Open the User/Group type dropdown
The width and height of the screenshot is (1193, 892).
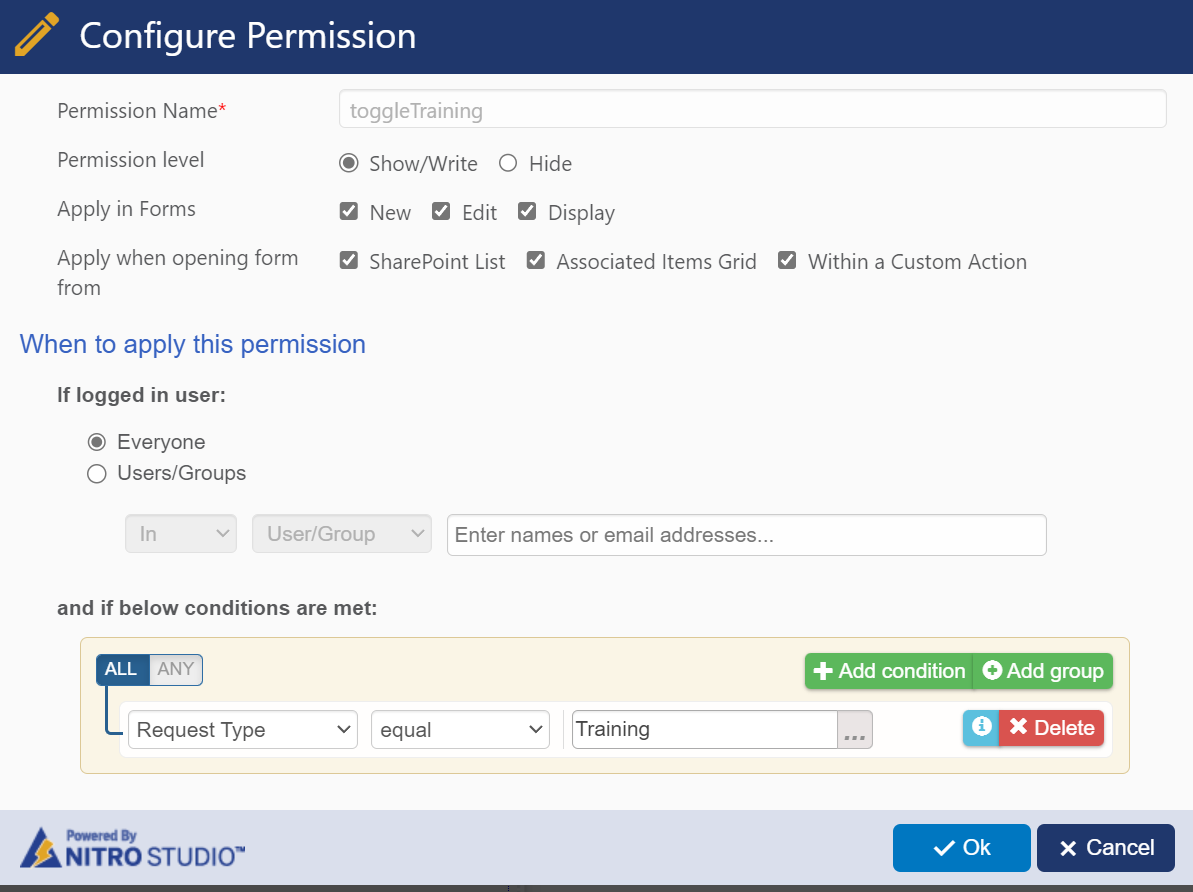(342, 534)
